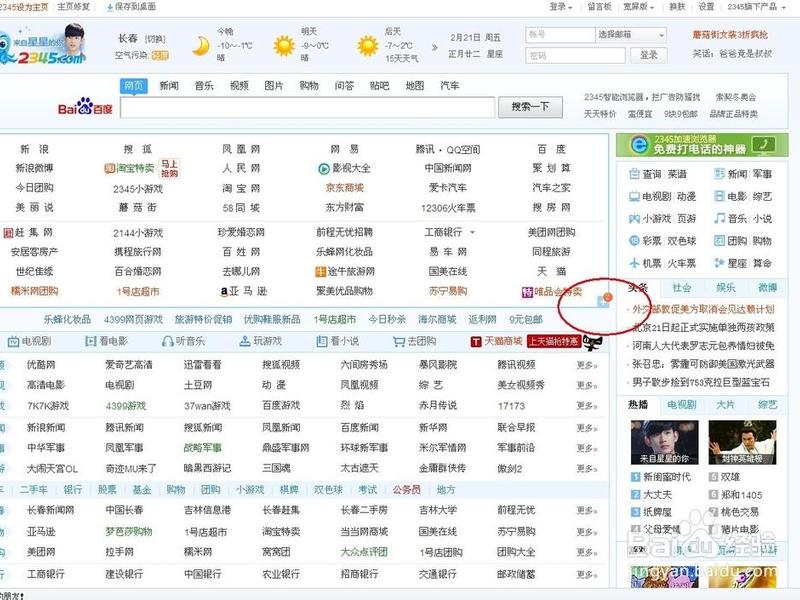Switch to the 图片 search tab
Viewport: 800px width, 600px height.
click(x=273, y=86)
